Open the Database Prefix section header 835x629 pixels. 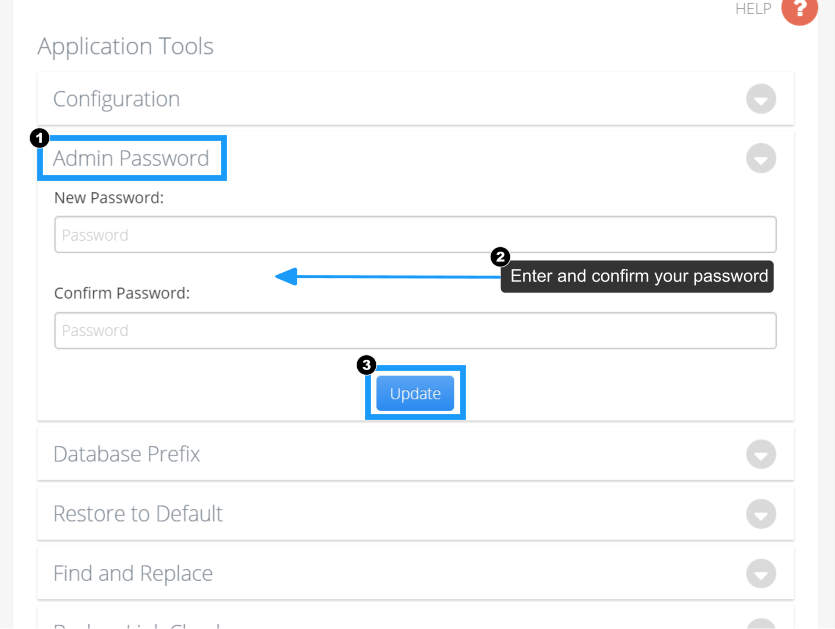[415, 454]
